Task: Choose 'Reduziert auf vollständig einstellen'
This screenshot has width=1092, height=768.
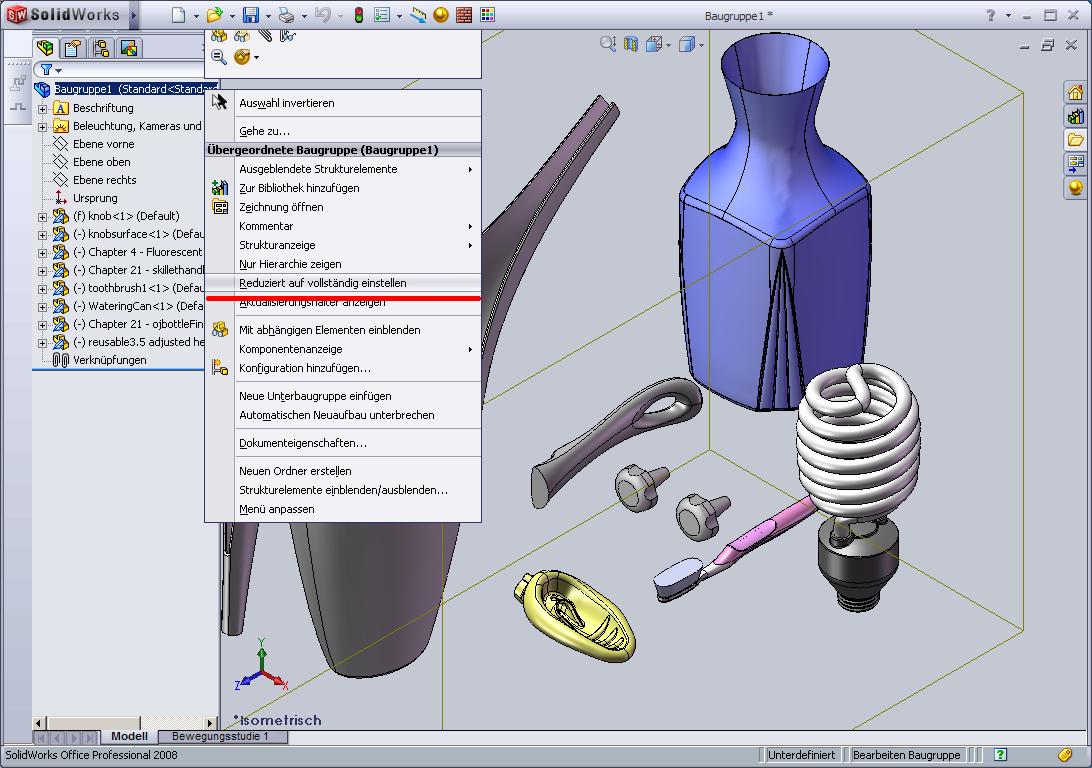Action: 322,283
